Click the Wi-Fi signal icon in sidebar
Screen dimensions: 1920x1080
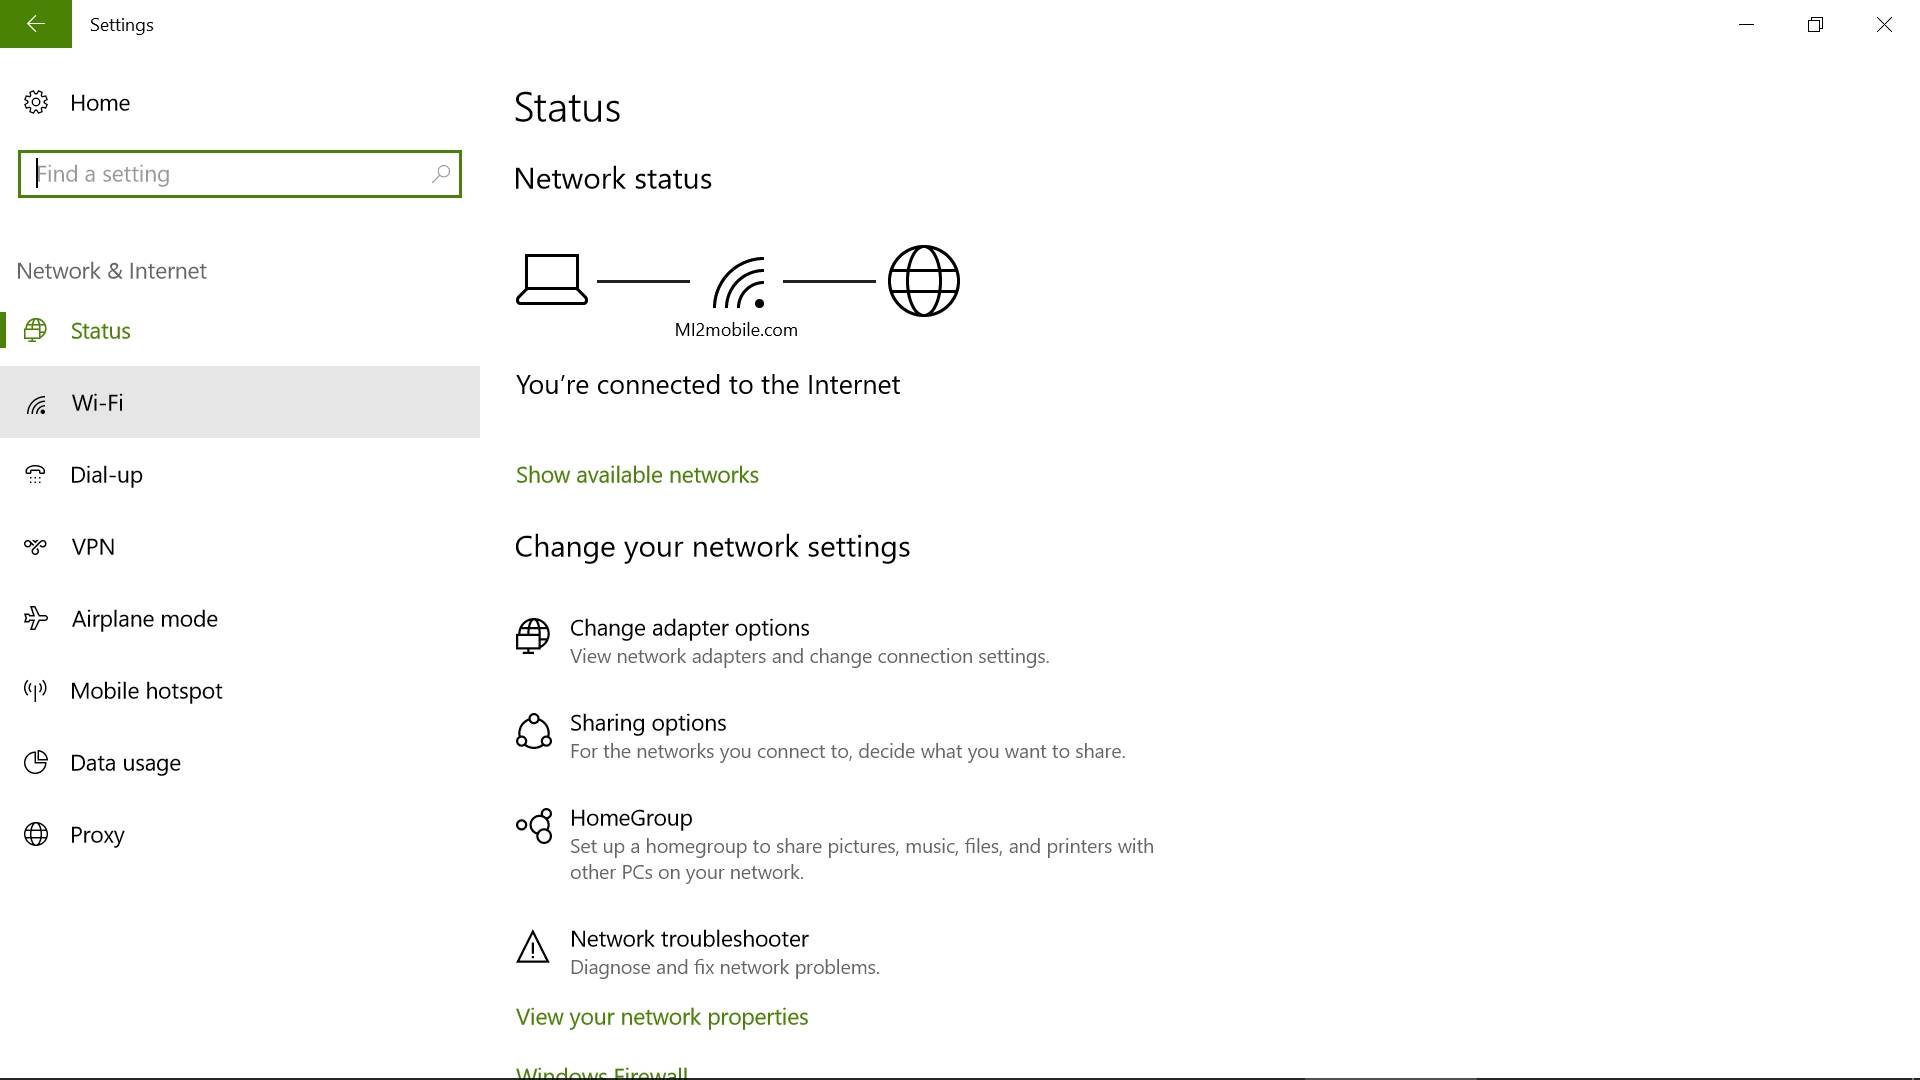pos(36,404)
